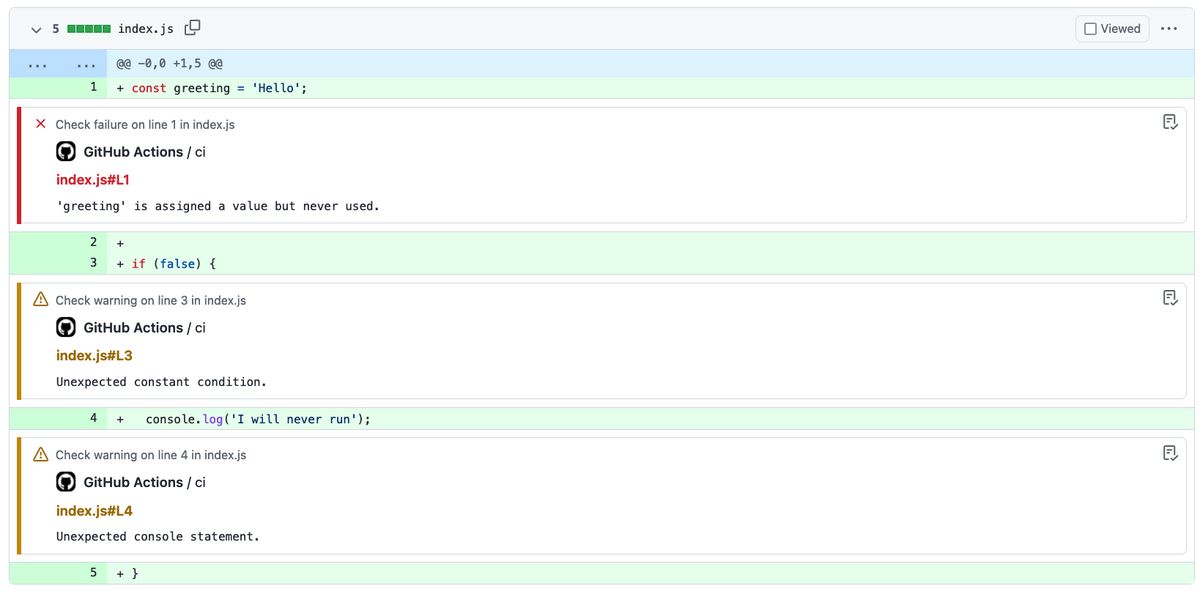The width and height of the screenshot is (1200, 591).
Task: Select diff line number 1
Action: [x=93, y=87]
